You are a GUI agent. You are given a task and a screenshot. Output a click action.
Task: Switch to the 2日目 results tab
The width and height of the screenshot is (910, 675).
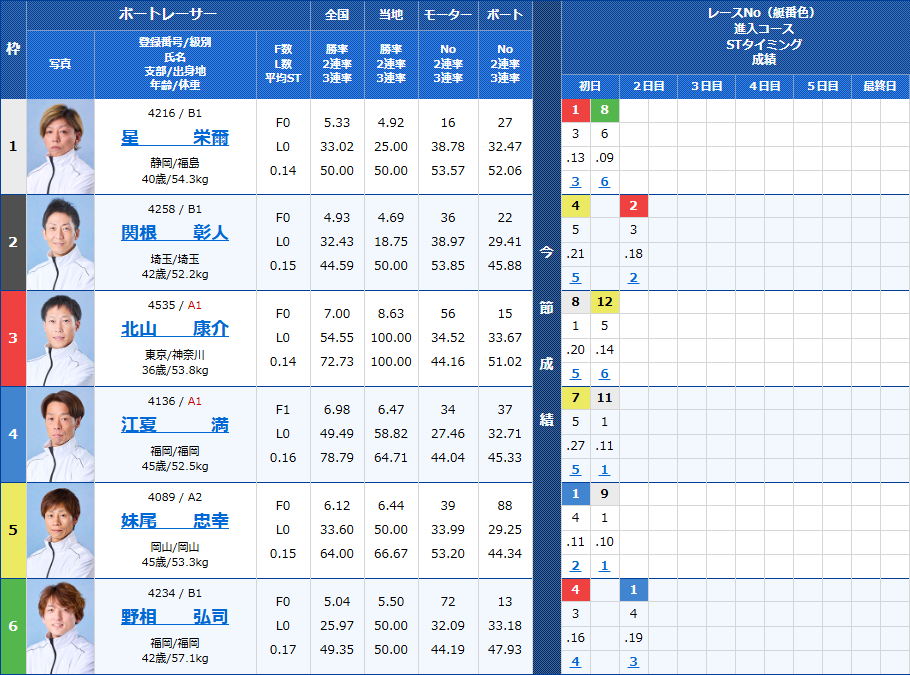pos(646,86)
